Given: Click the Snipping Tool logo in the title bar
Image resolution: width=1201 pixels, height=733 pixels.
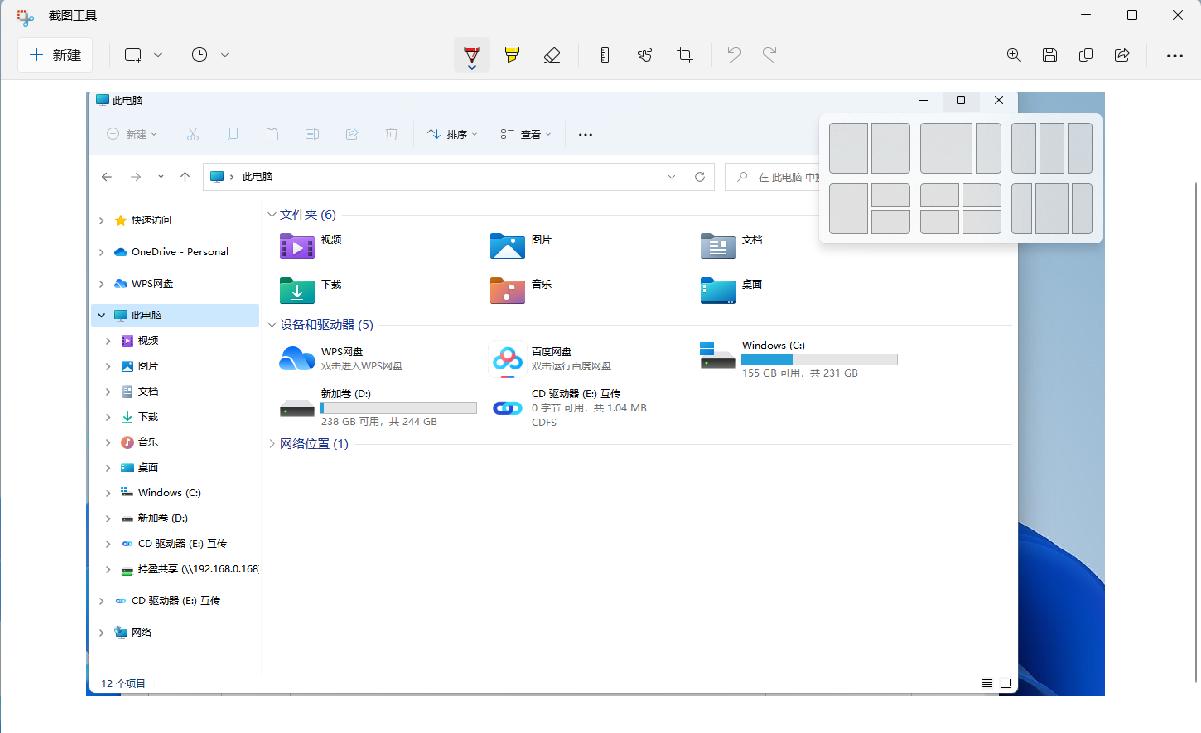Looking at the screenshot, I should coord(23,16).
